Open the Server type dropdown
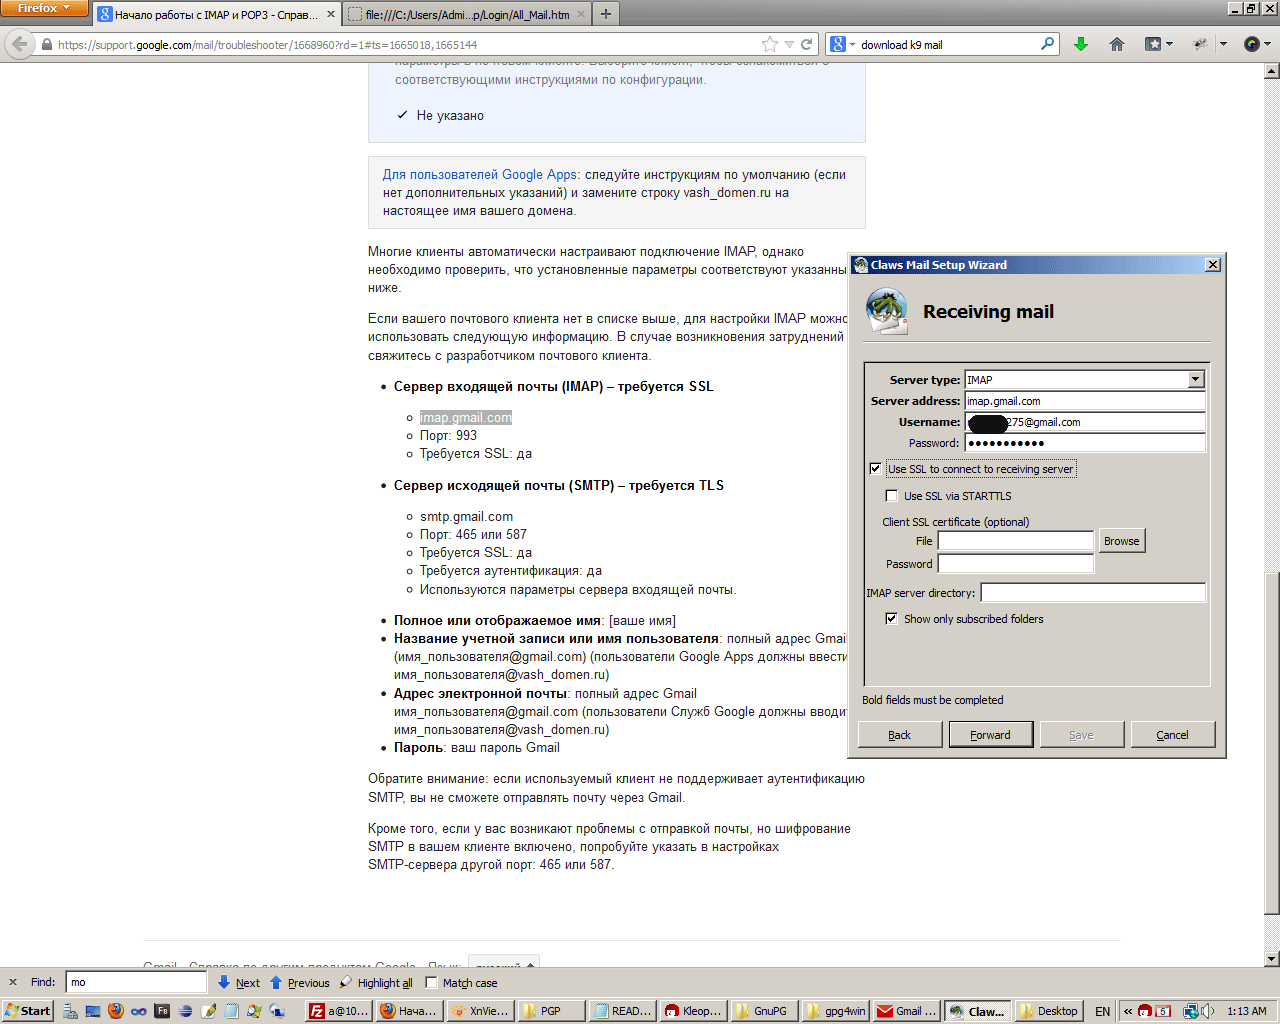The height and width of the screenshot is (1024, 1280). pos(1195,379)
